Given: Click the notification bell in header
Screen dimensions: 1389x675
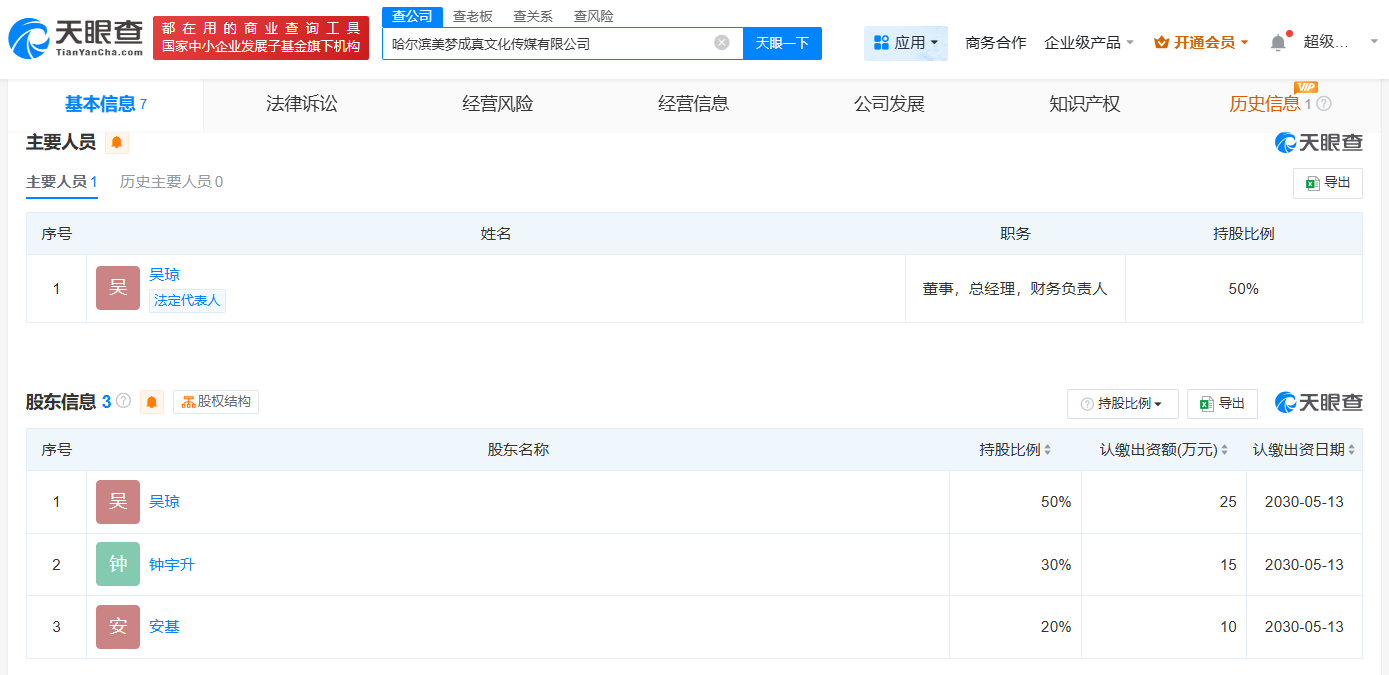Looking at the screenshot, I should click(x=1278, y=42).
